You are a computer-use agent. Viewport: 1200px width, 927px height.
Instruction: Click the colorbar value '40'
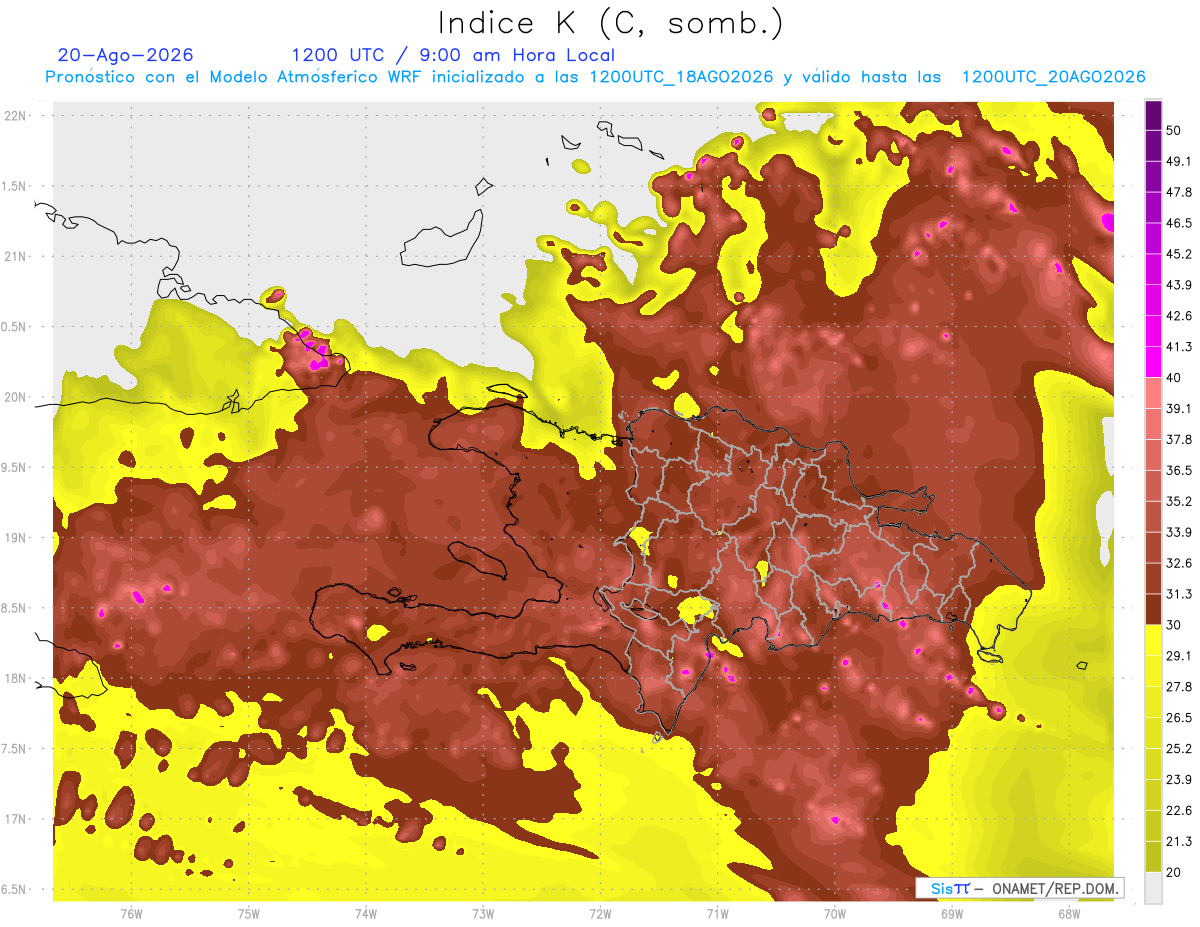click(1174, 378)
